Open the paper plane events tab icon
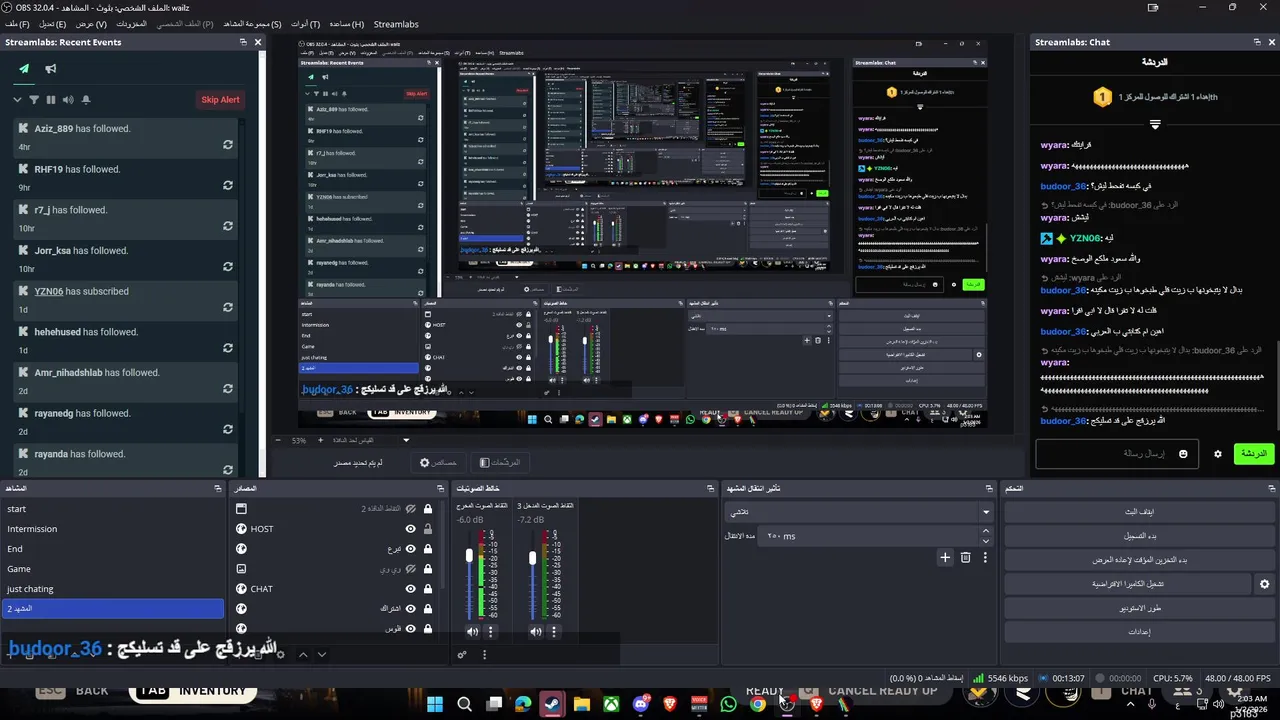Viewport: 1280px width, 720px height. (x=24, y=69)
